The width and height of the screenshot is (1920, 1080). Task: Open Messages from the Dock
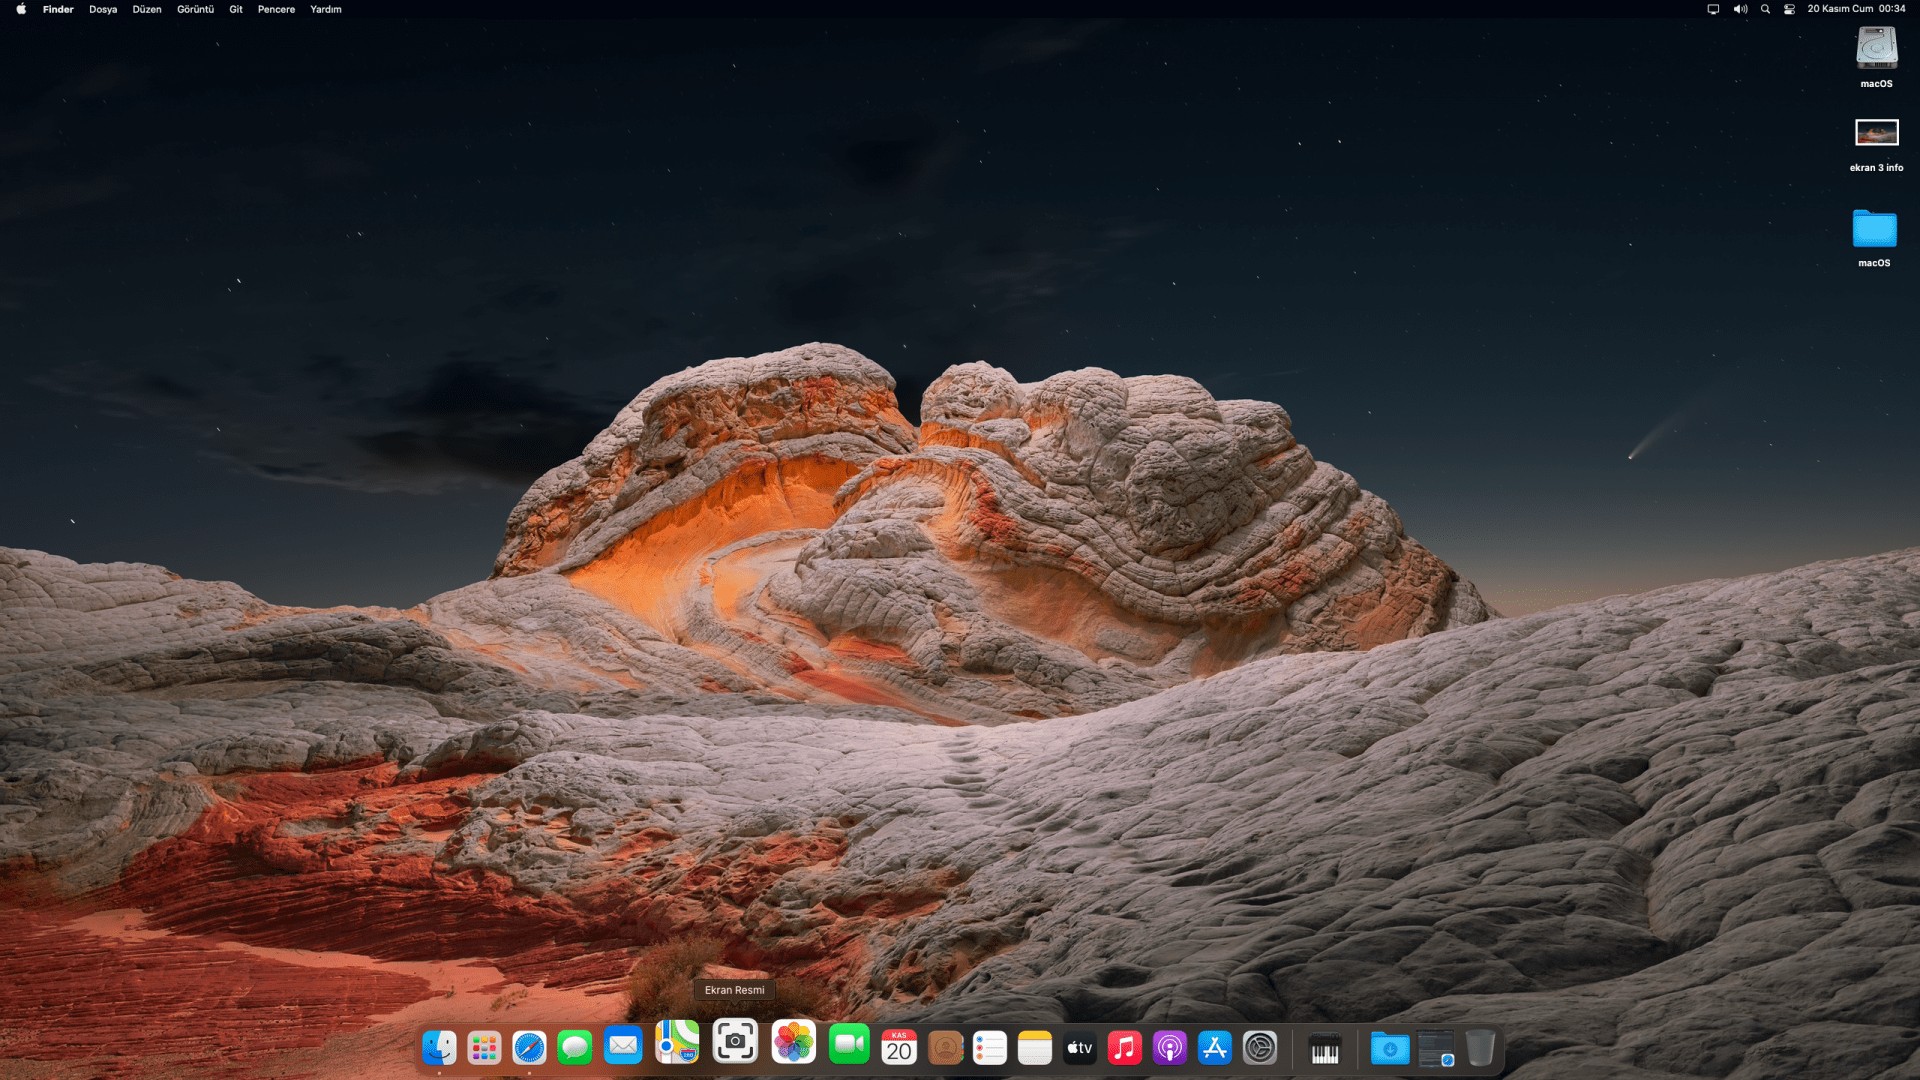tap(575, 1048)
